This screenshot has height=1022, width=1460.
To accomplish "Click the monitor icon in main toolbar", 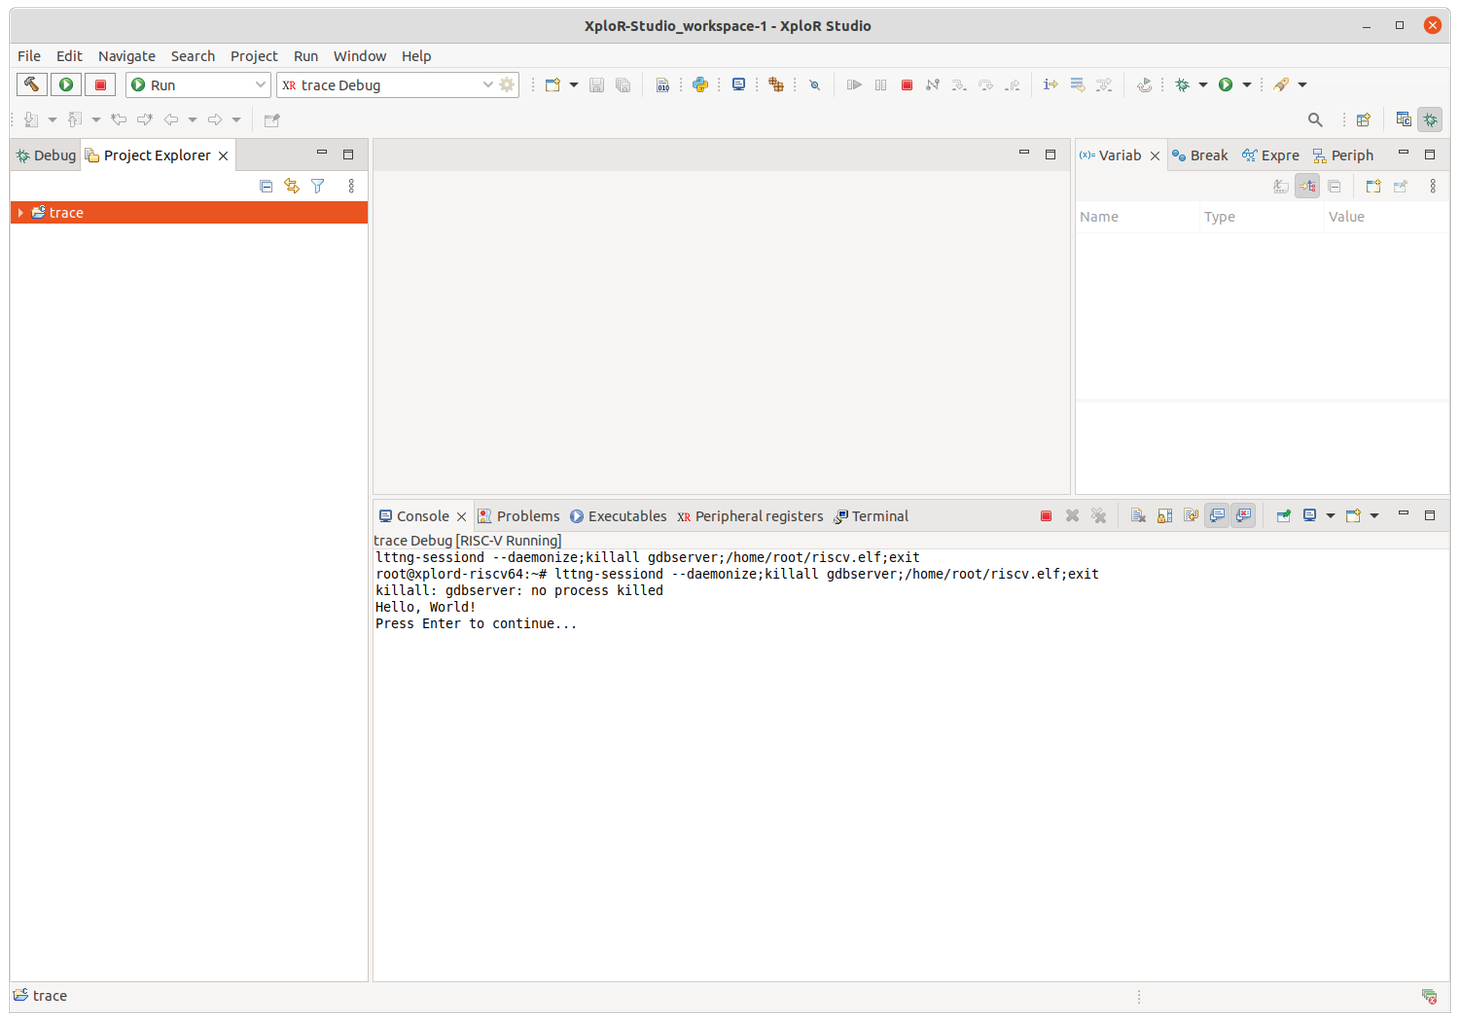I will (x=738, y=85).
